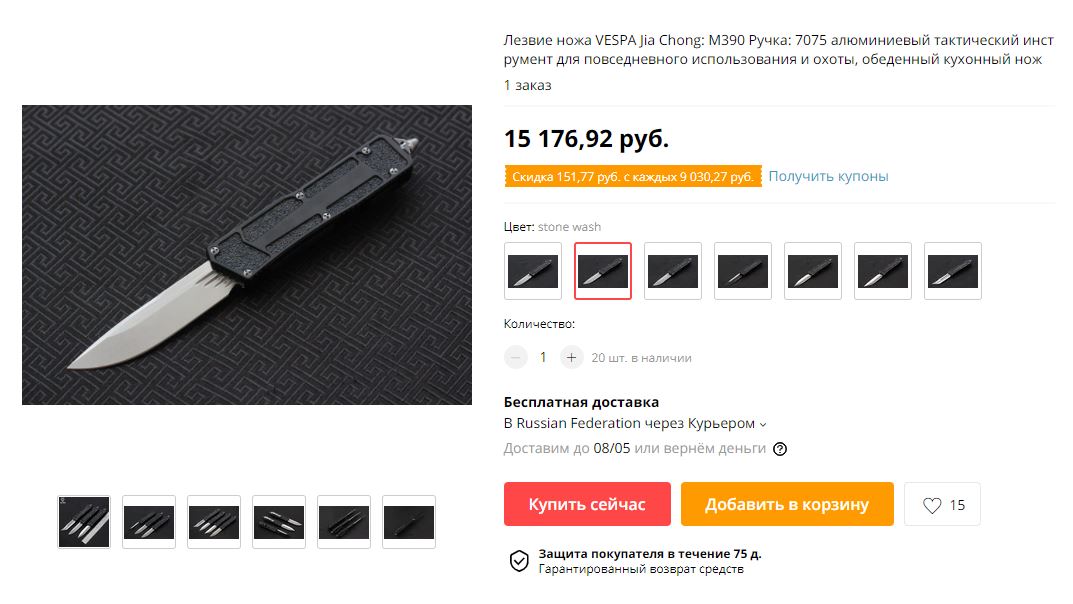This screenshot has width=1073, height=604.
Task: Decrease quantity with the minus button
Action: click(516, 357)
